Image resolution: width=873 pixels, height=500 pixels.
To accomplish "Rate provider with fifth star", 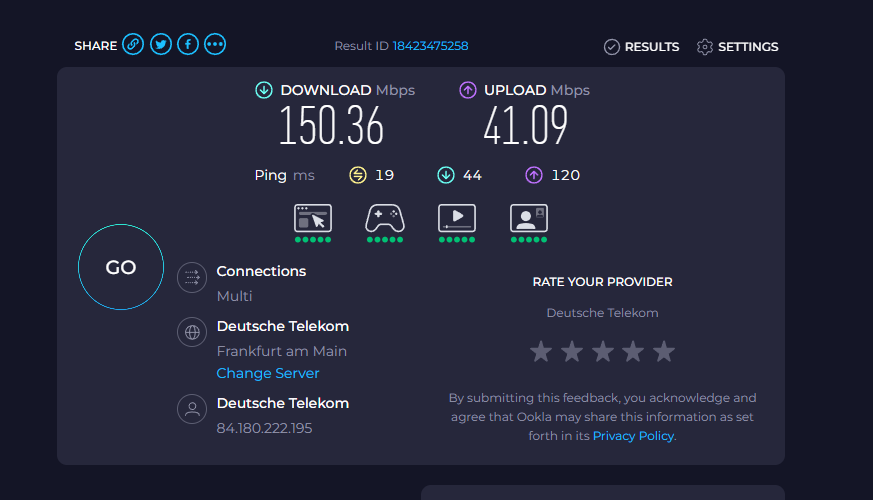I will point(664,352).
